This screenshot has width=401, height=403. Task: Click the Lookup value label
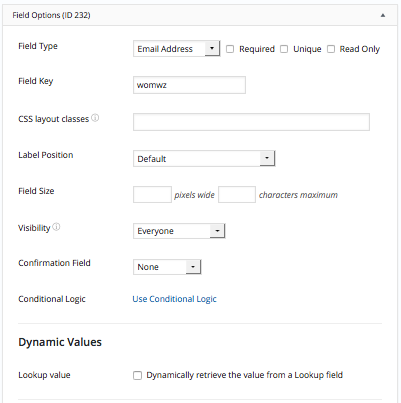(44, 375)
